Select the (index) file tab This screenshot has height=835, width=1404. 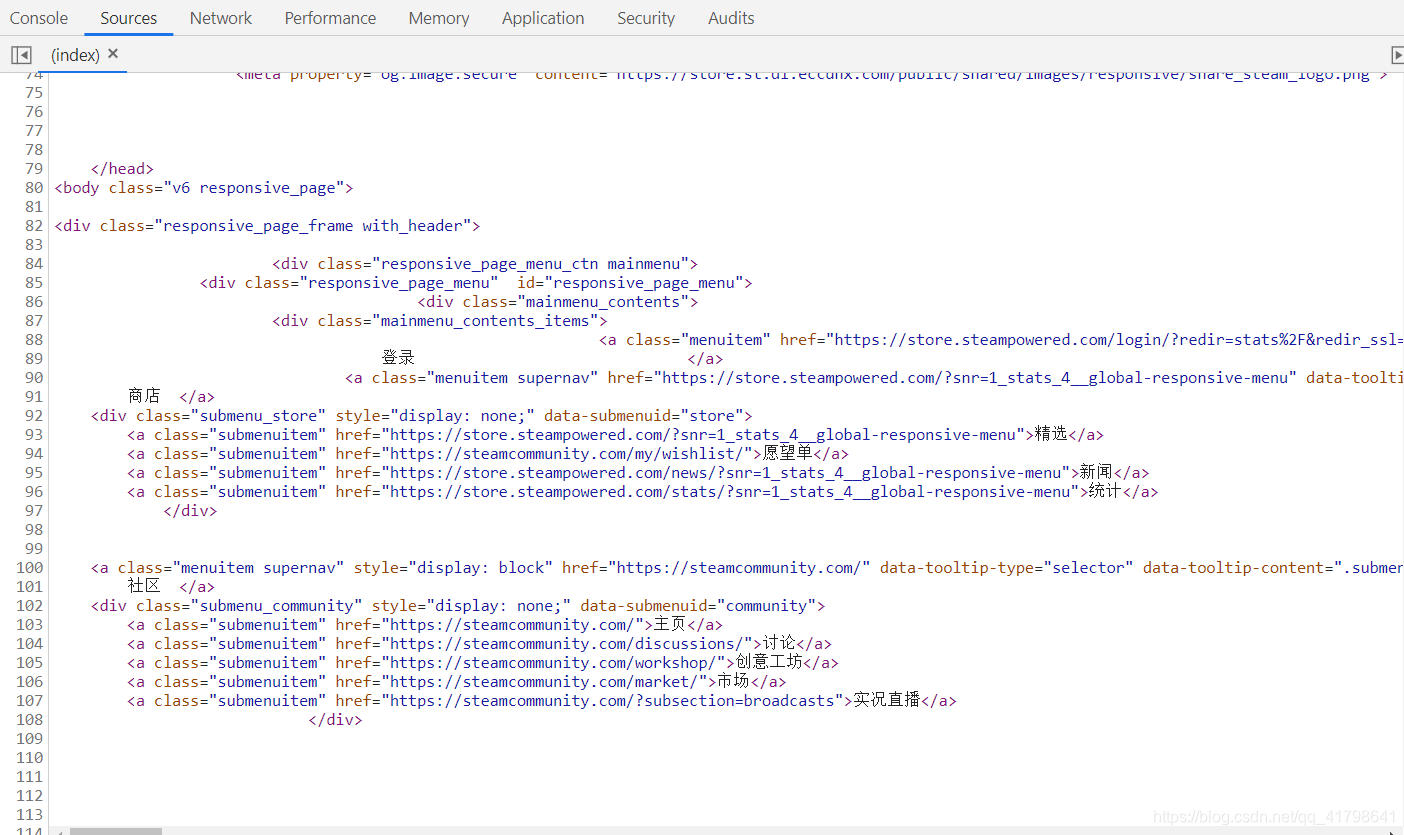[x=76, y=55]
